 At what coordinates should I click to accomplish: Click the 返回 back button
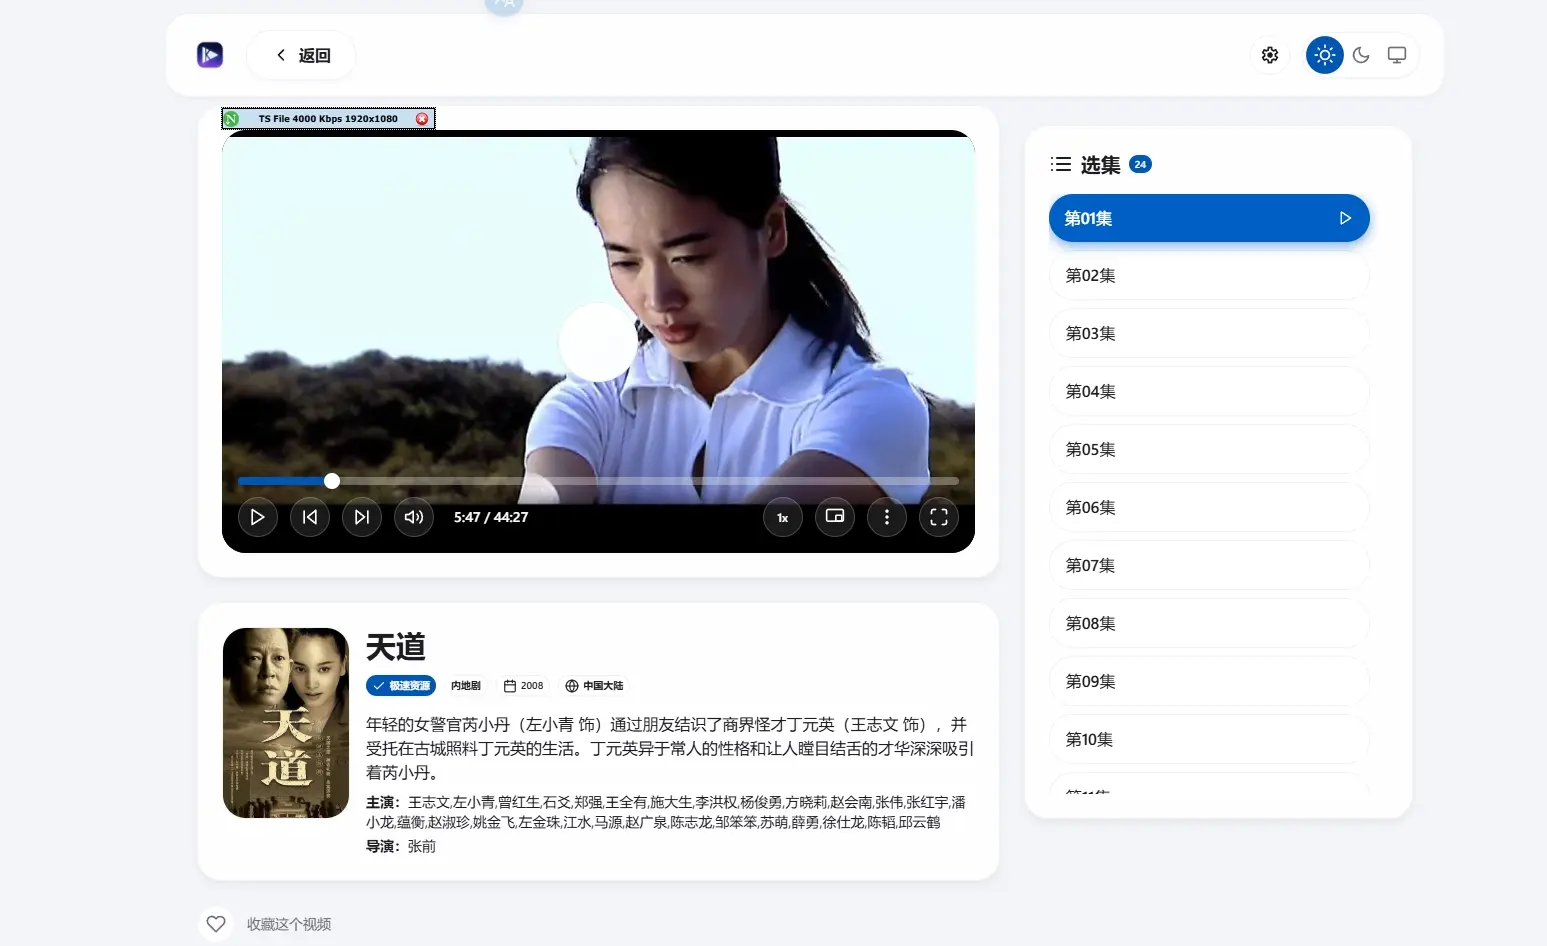300,55
